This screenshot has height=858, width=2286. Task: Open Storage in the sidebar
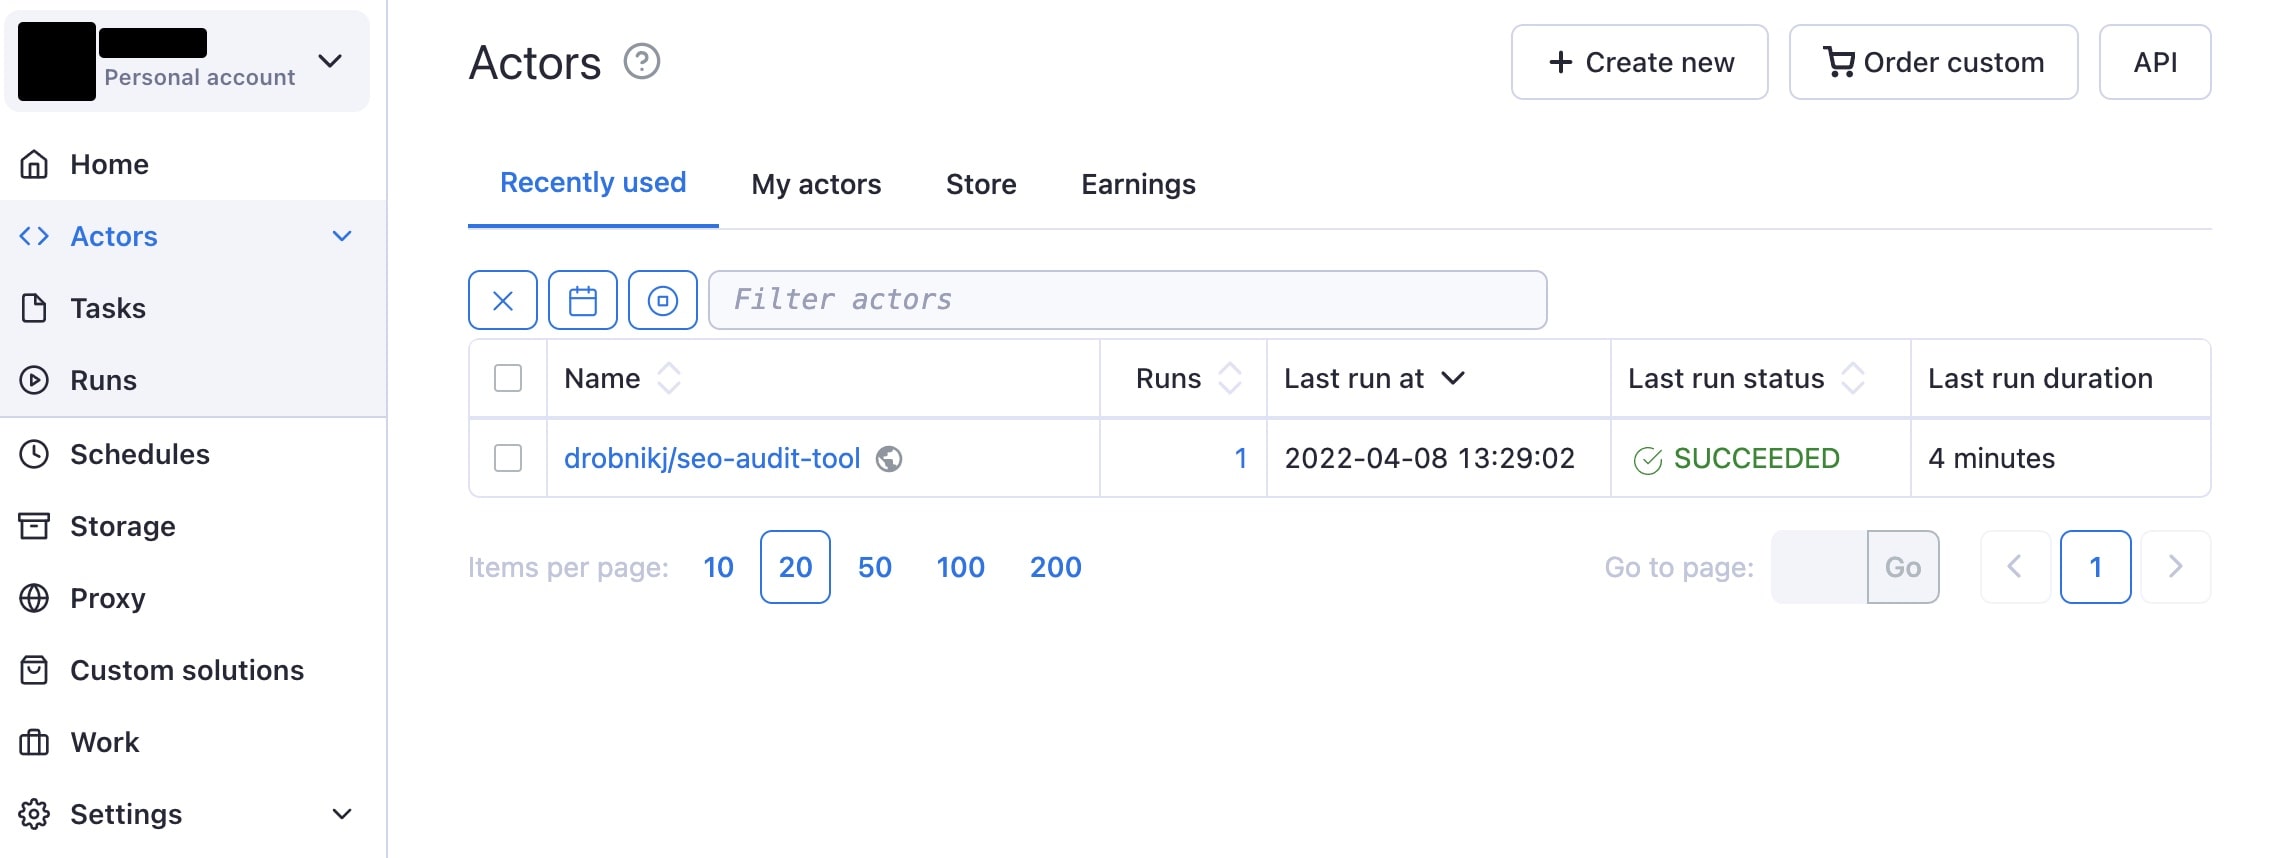pos(122,526)
